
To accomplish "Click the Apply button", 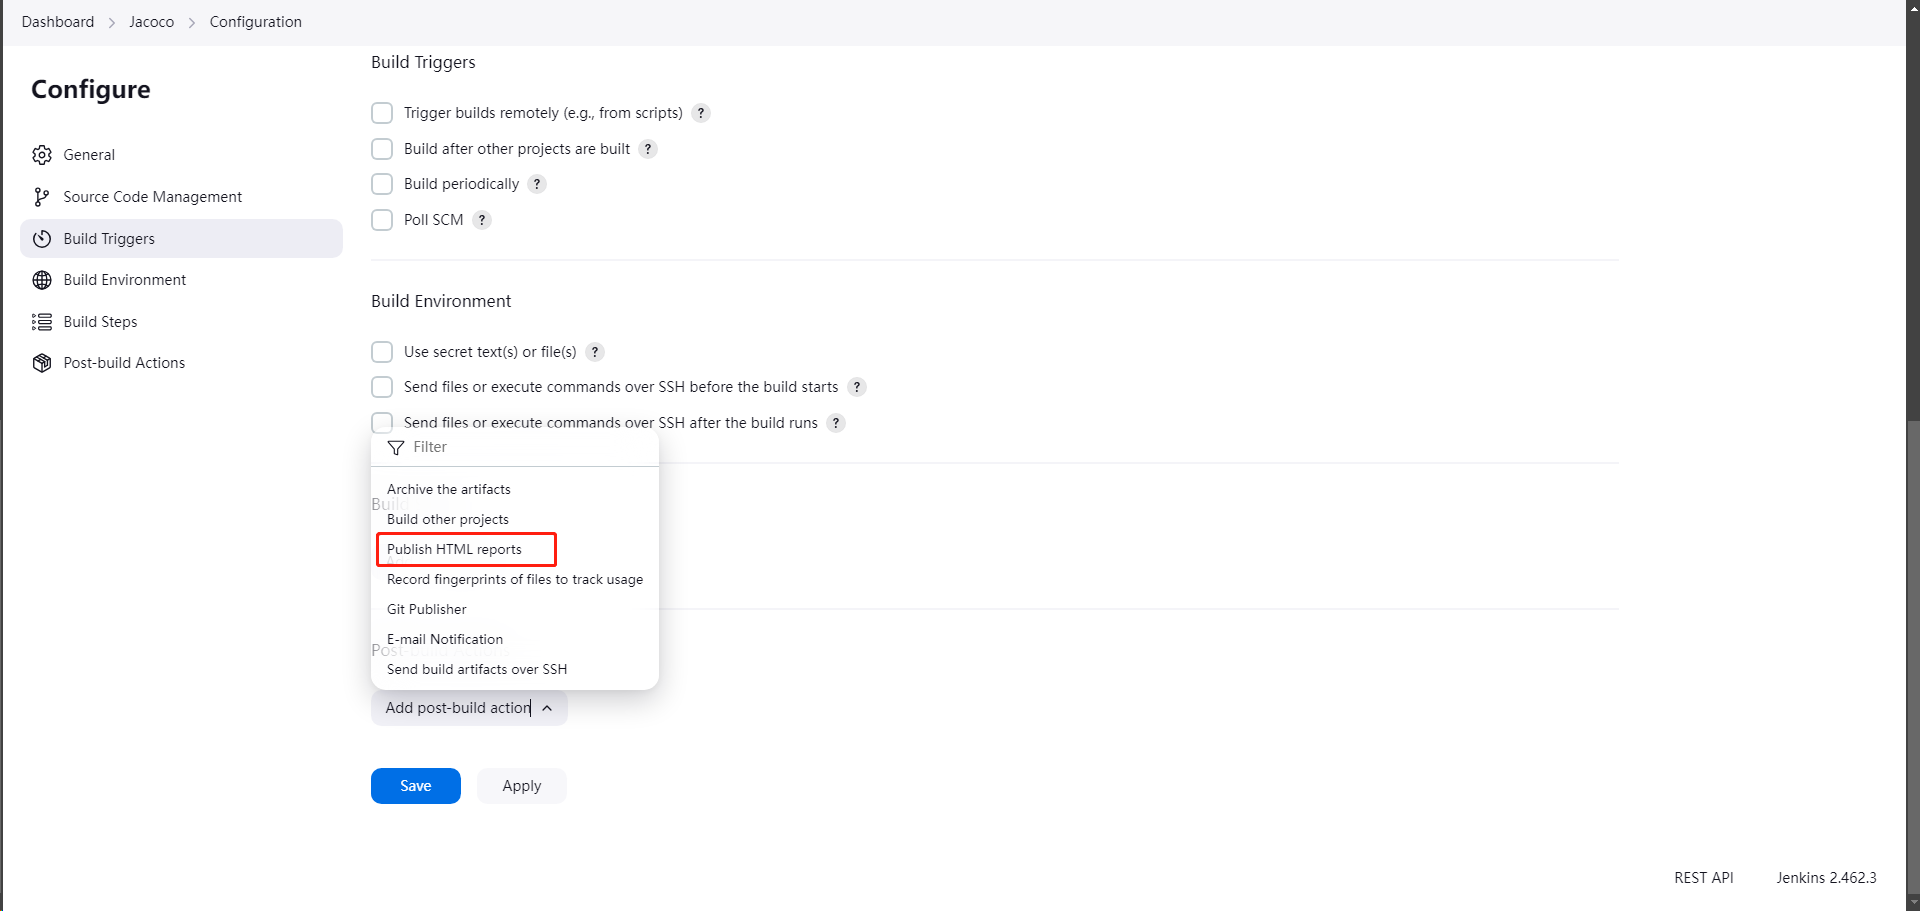I will [522, 786].
